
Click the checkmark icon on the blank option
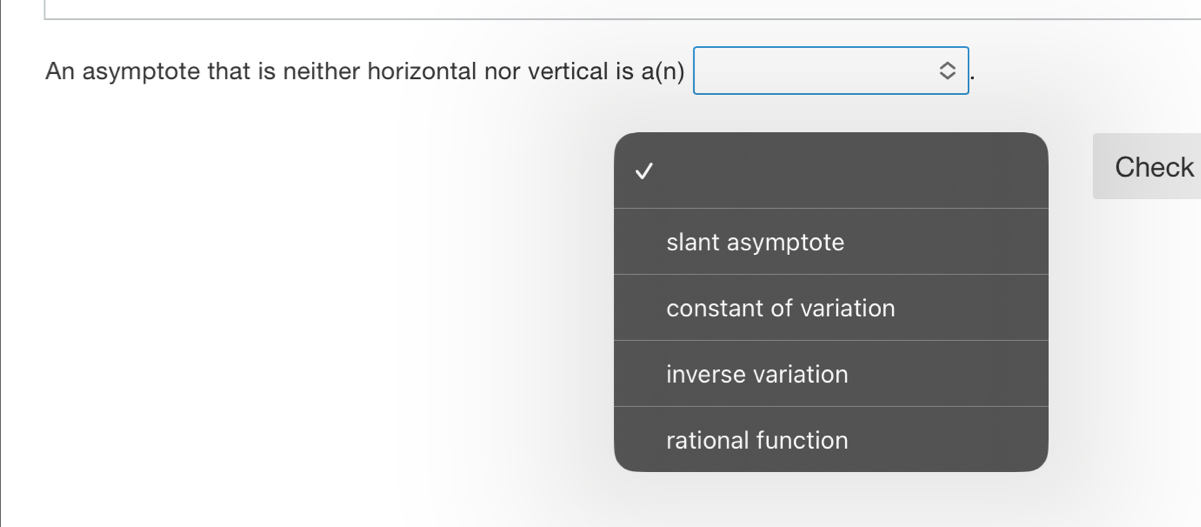pos(645,172)
